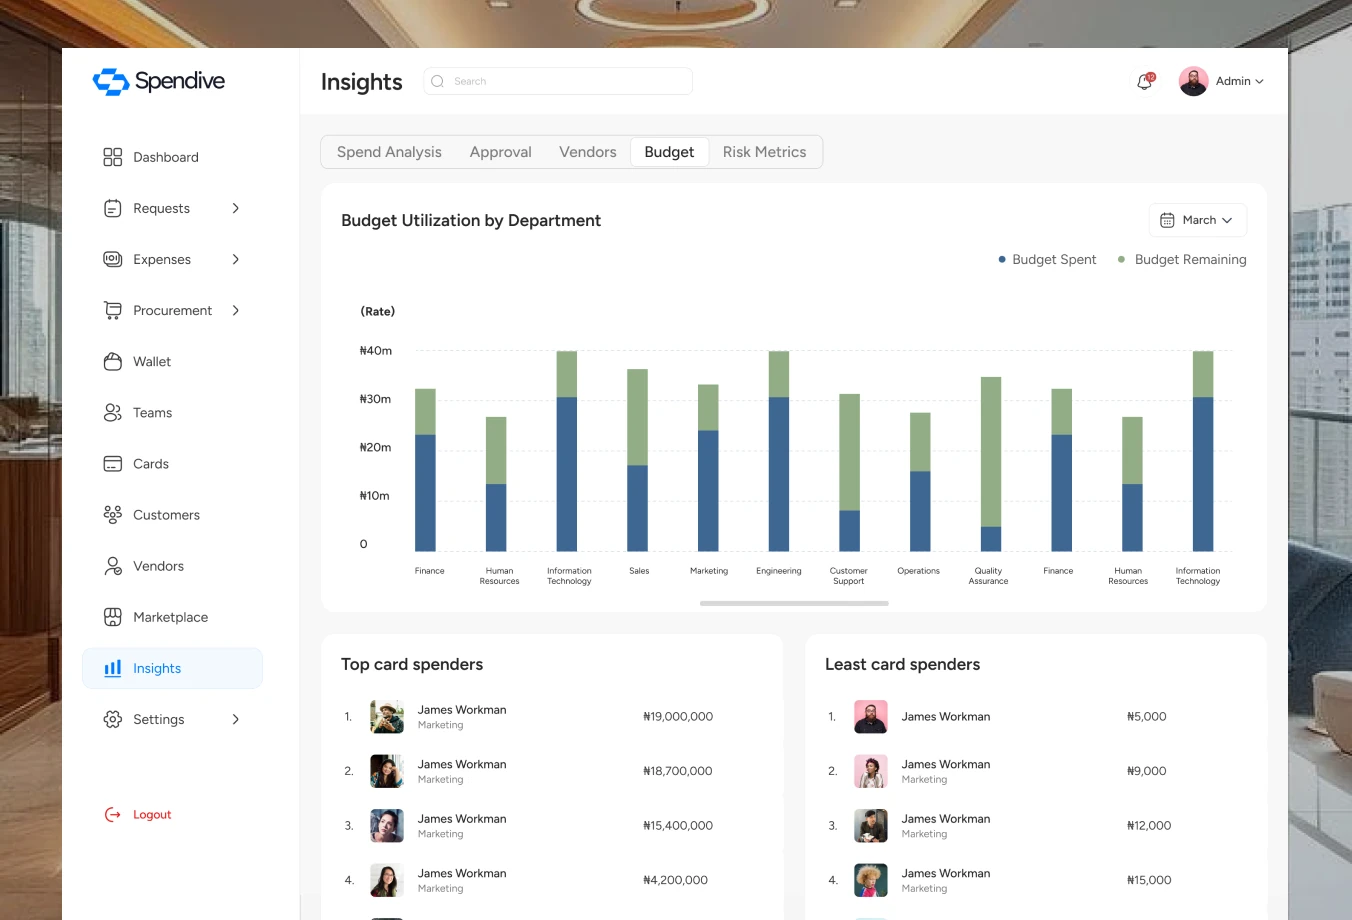The image size is (1352, 920).
Task: Click the search magnifier icon
Action: (437, 81)
